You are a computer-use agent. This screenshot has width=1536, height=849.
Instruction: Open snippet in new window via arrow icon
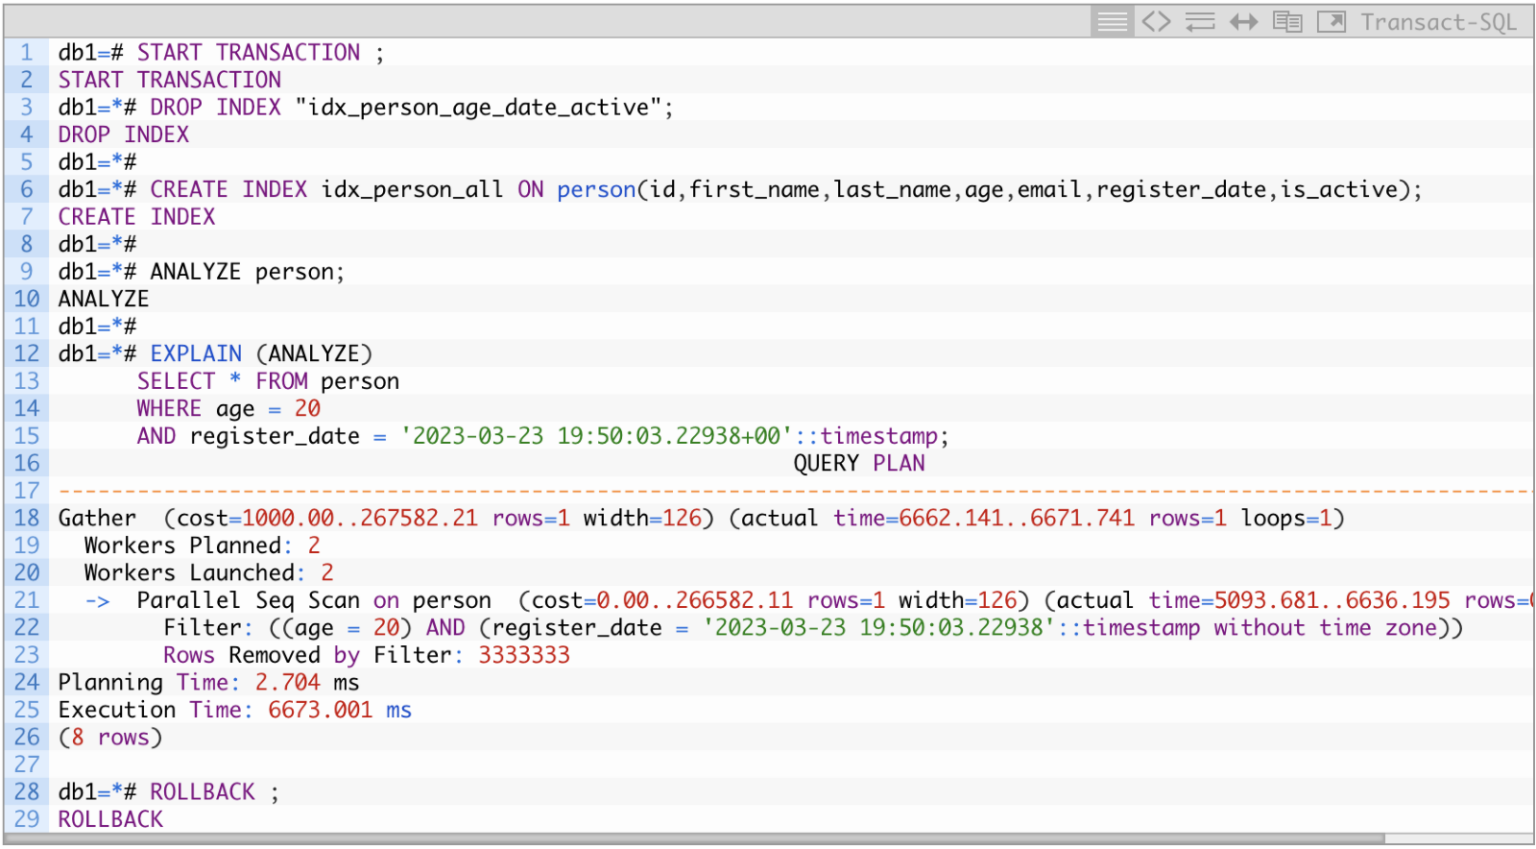pos(1331,21)
